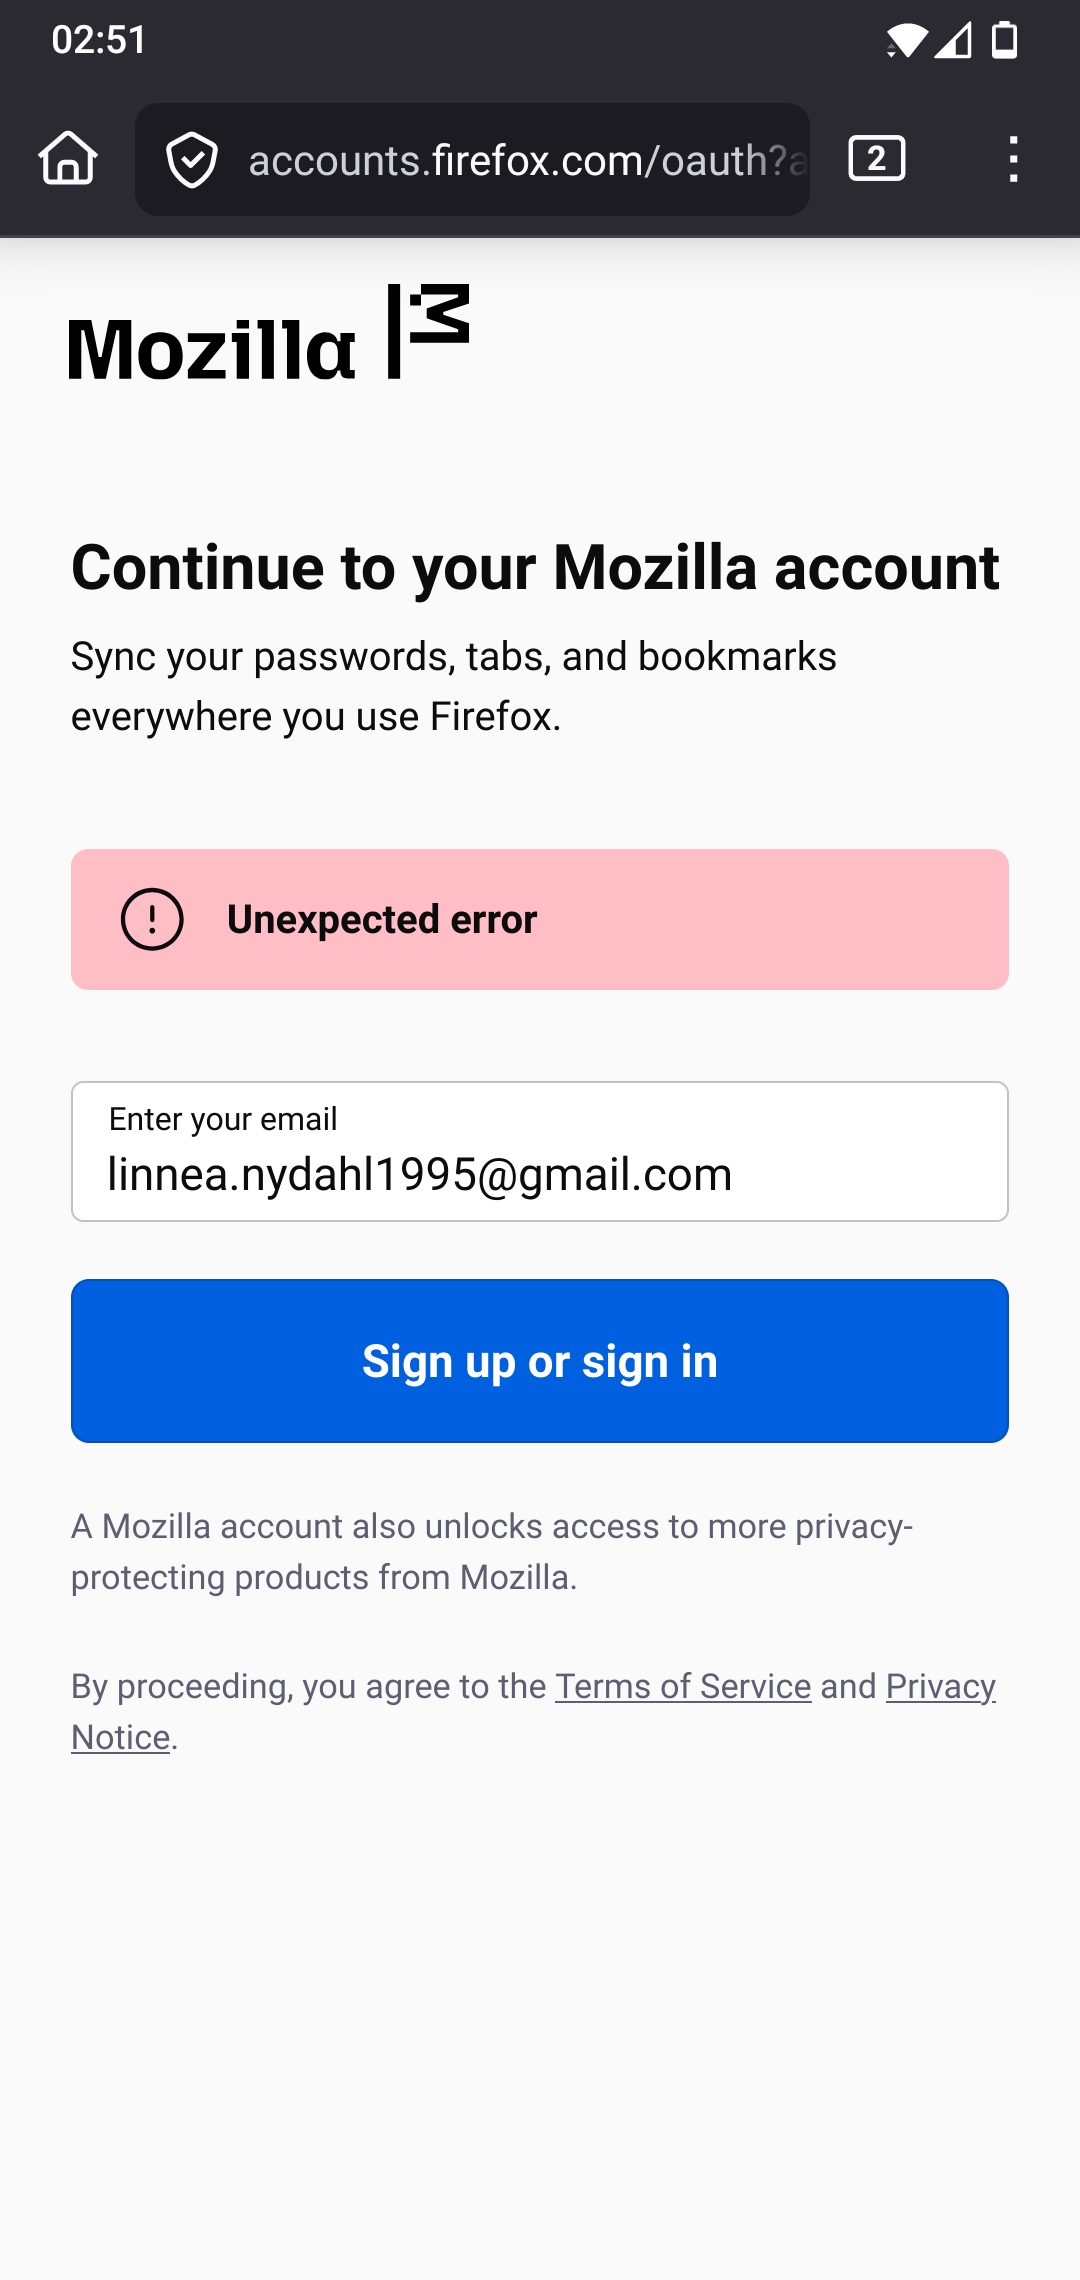Open the Terms of Service link

(x=683, y=1686)
